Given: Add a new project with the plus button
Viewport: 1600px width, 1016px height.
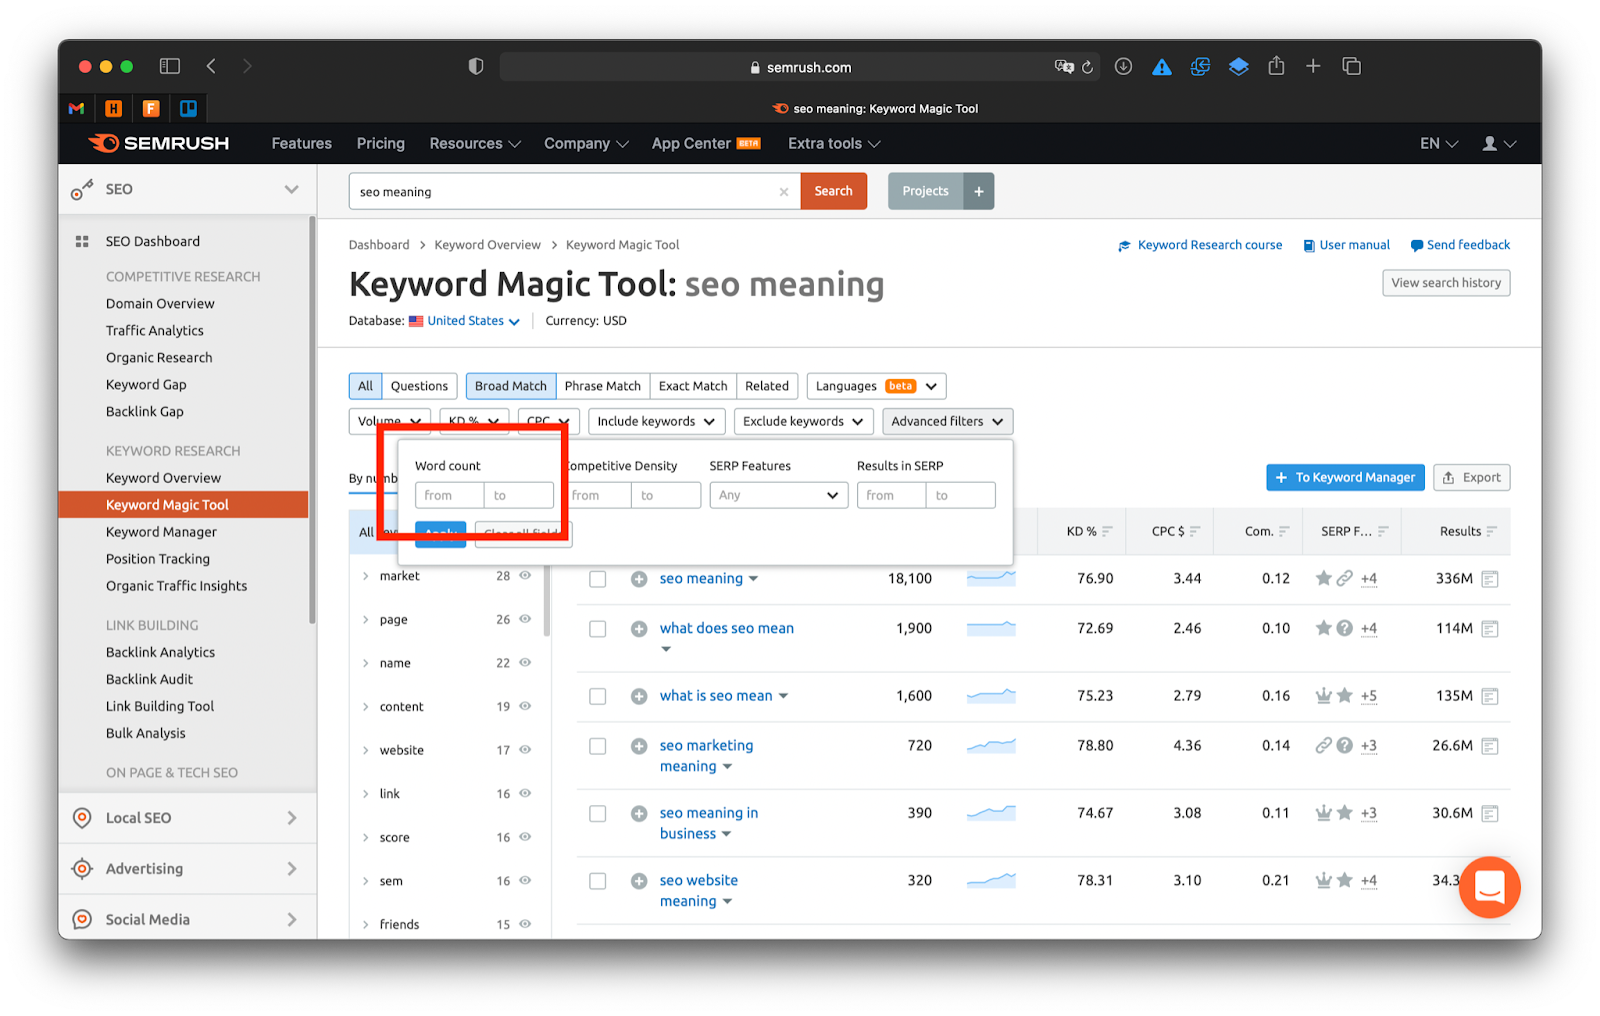Looking at the screenshot, I should [979, 191].
